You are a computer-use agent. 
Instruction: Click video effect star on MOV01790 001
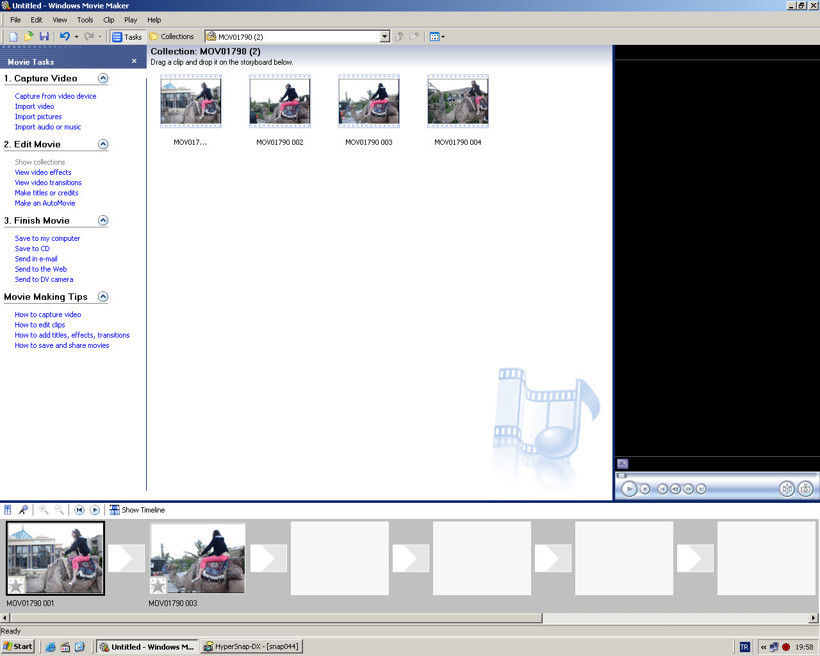[16, 585]
